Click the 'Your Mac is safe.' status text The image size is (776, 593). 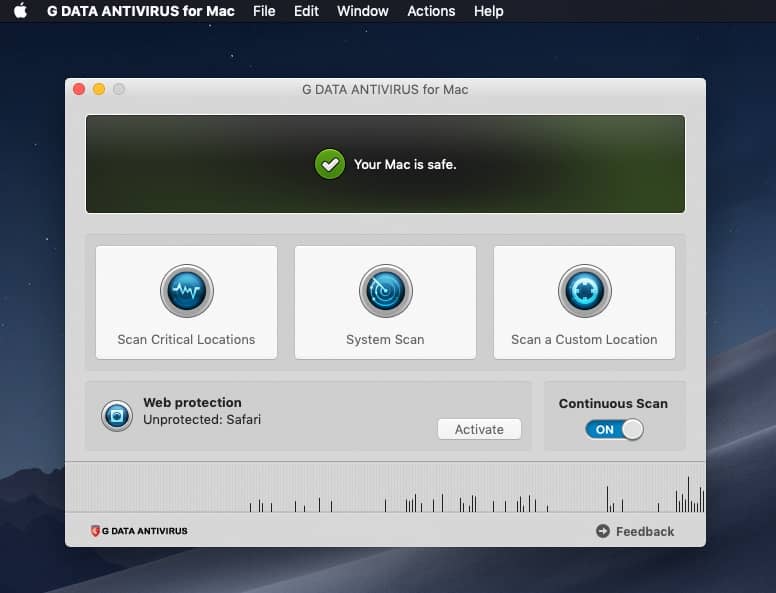[405, 164]
